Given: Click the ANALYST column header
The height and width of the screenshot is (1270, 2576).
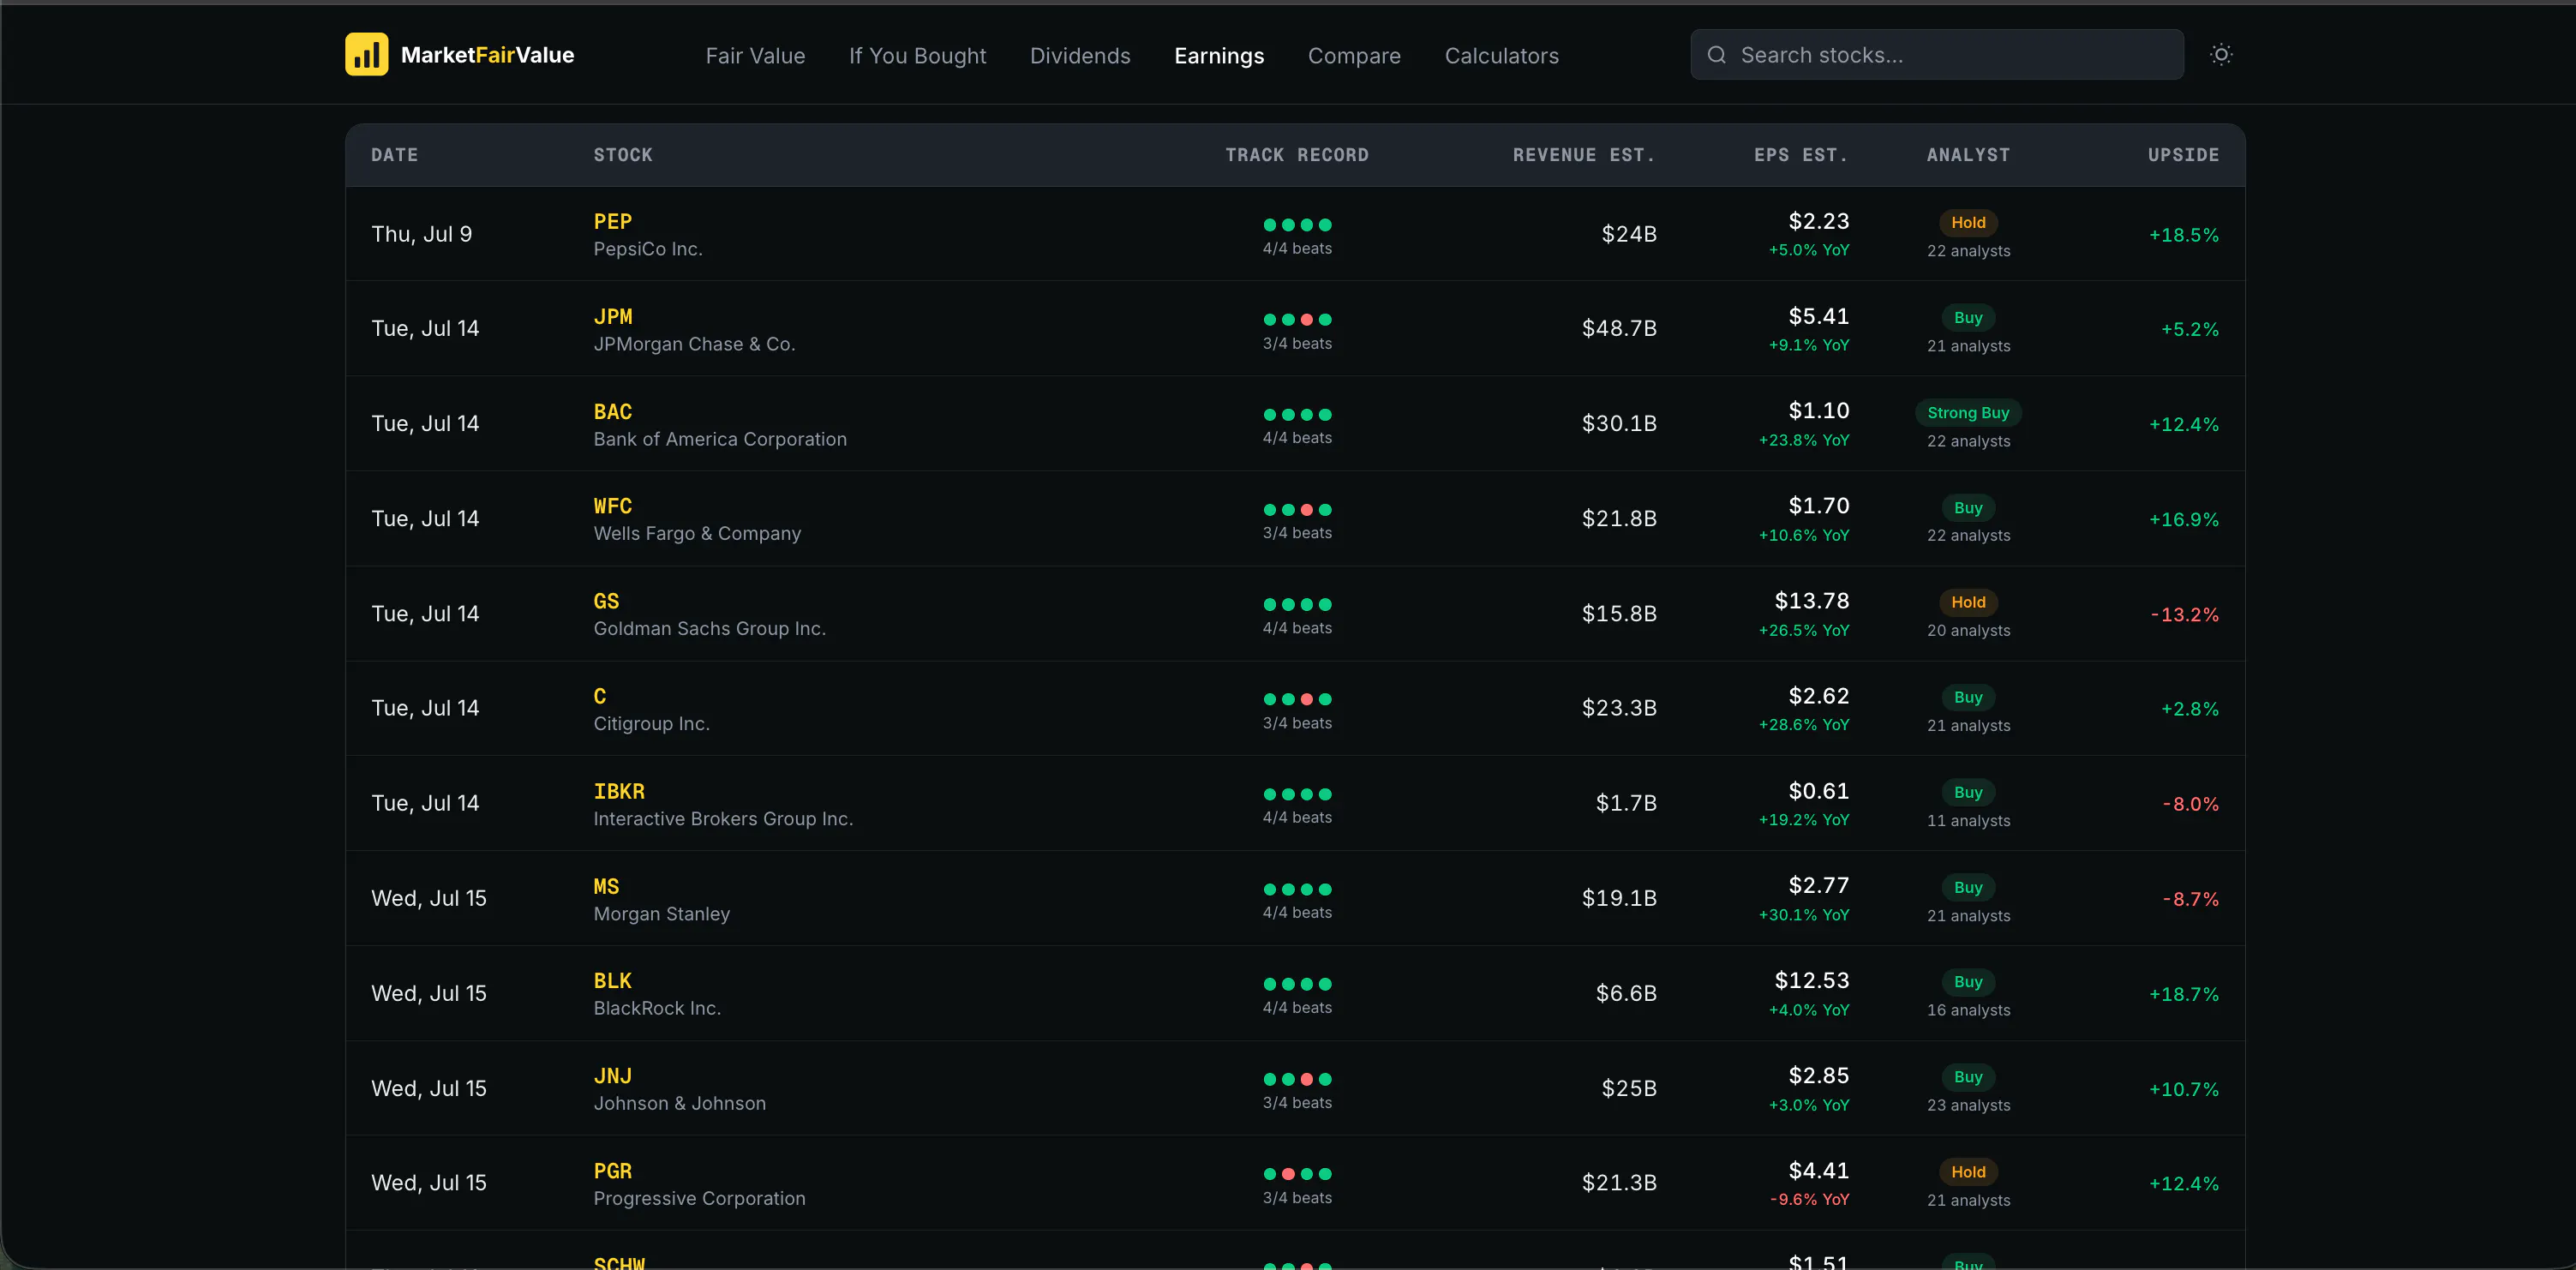Looking at the screenshot, I should (1968, 155).
